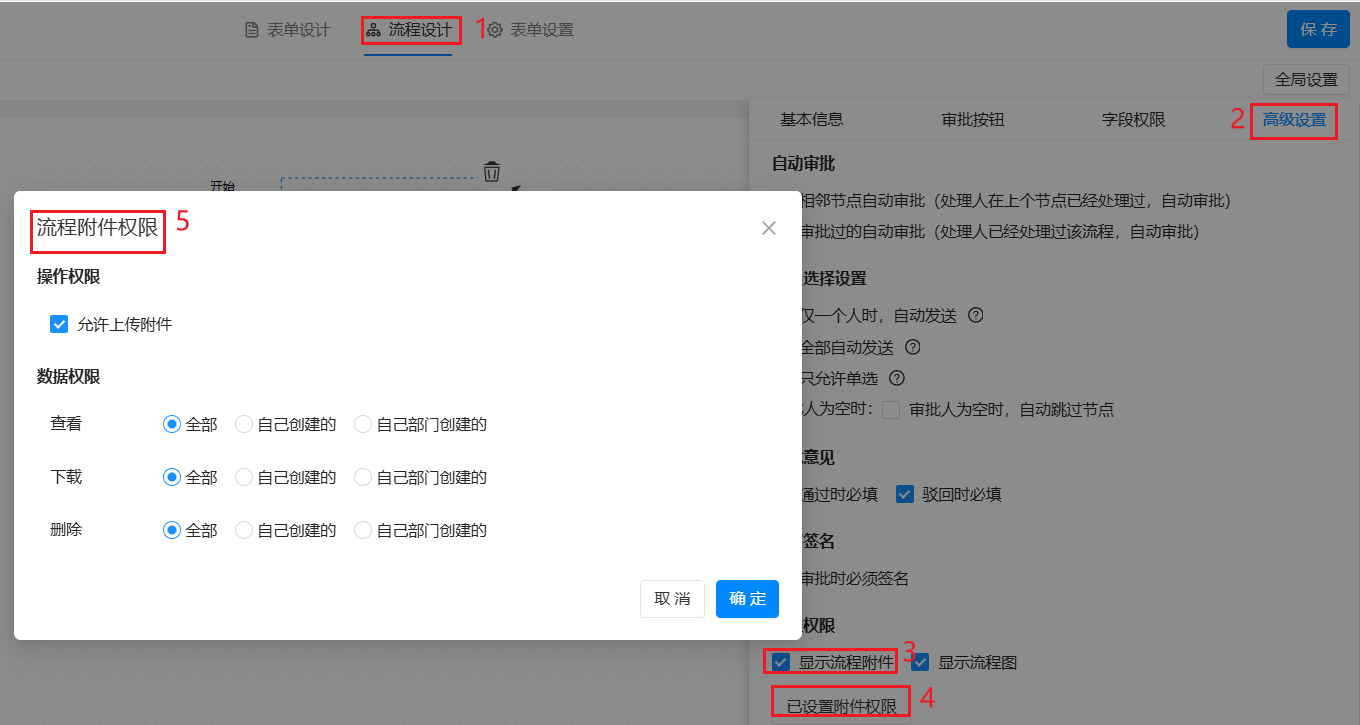Select 全部 for 删除 permission

click(x=172, y=530)
